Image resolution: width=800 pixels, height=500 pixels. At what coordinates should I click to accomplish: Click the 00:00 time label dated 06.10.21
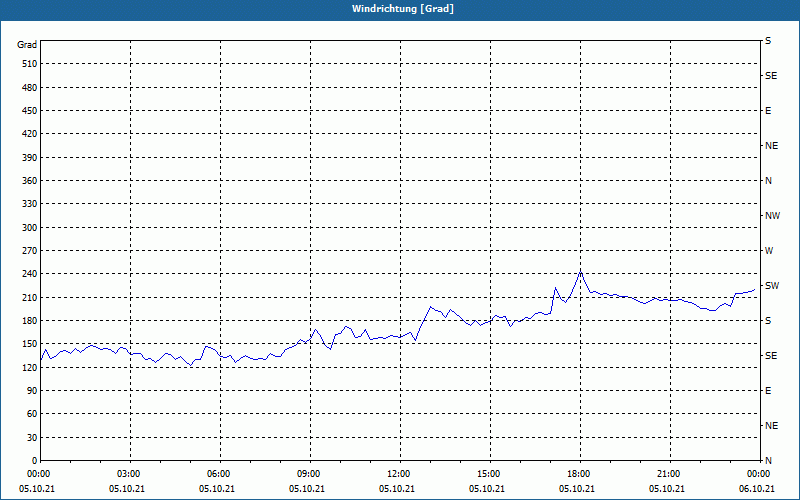[759, 473]
